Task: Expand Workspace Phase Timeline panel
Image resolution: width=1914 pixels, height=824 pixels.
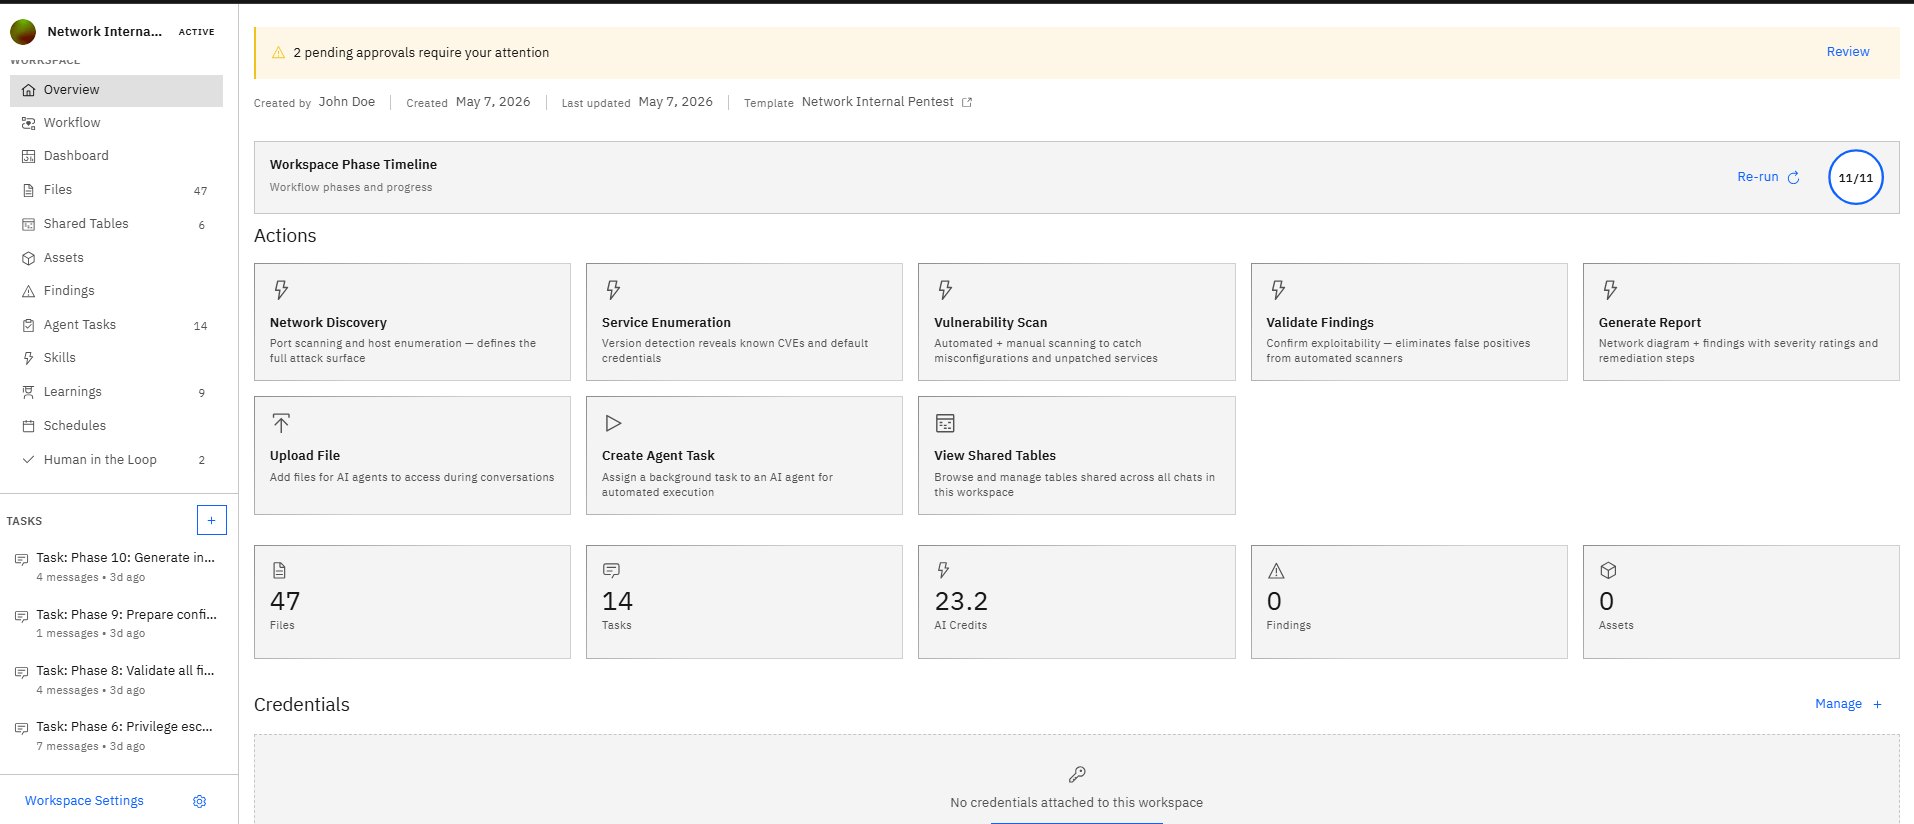Action: [x=1076, y=177]
